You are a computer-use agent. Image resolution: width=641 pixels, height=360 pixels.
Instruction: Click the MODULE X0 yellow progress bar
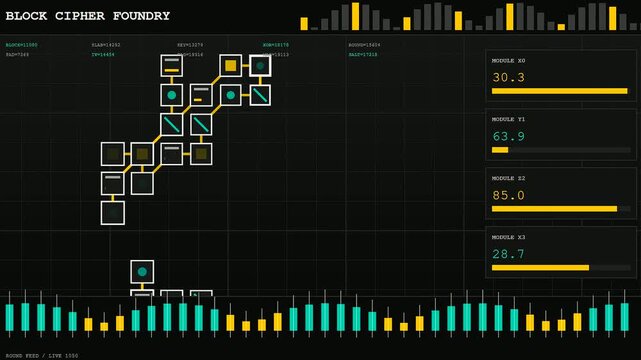[560, 91]
